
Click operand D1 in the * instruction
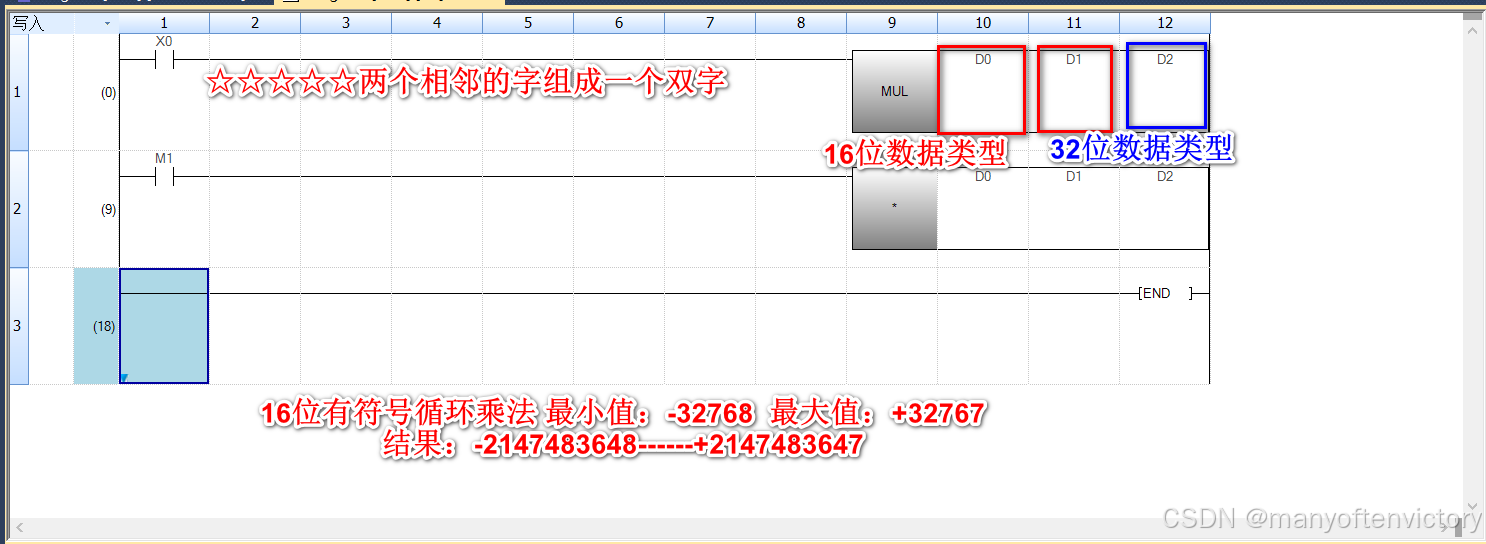point(1074,177)
